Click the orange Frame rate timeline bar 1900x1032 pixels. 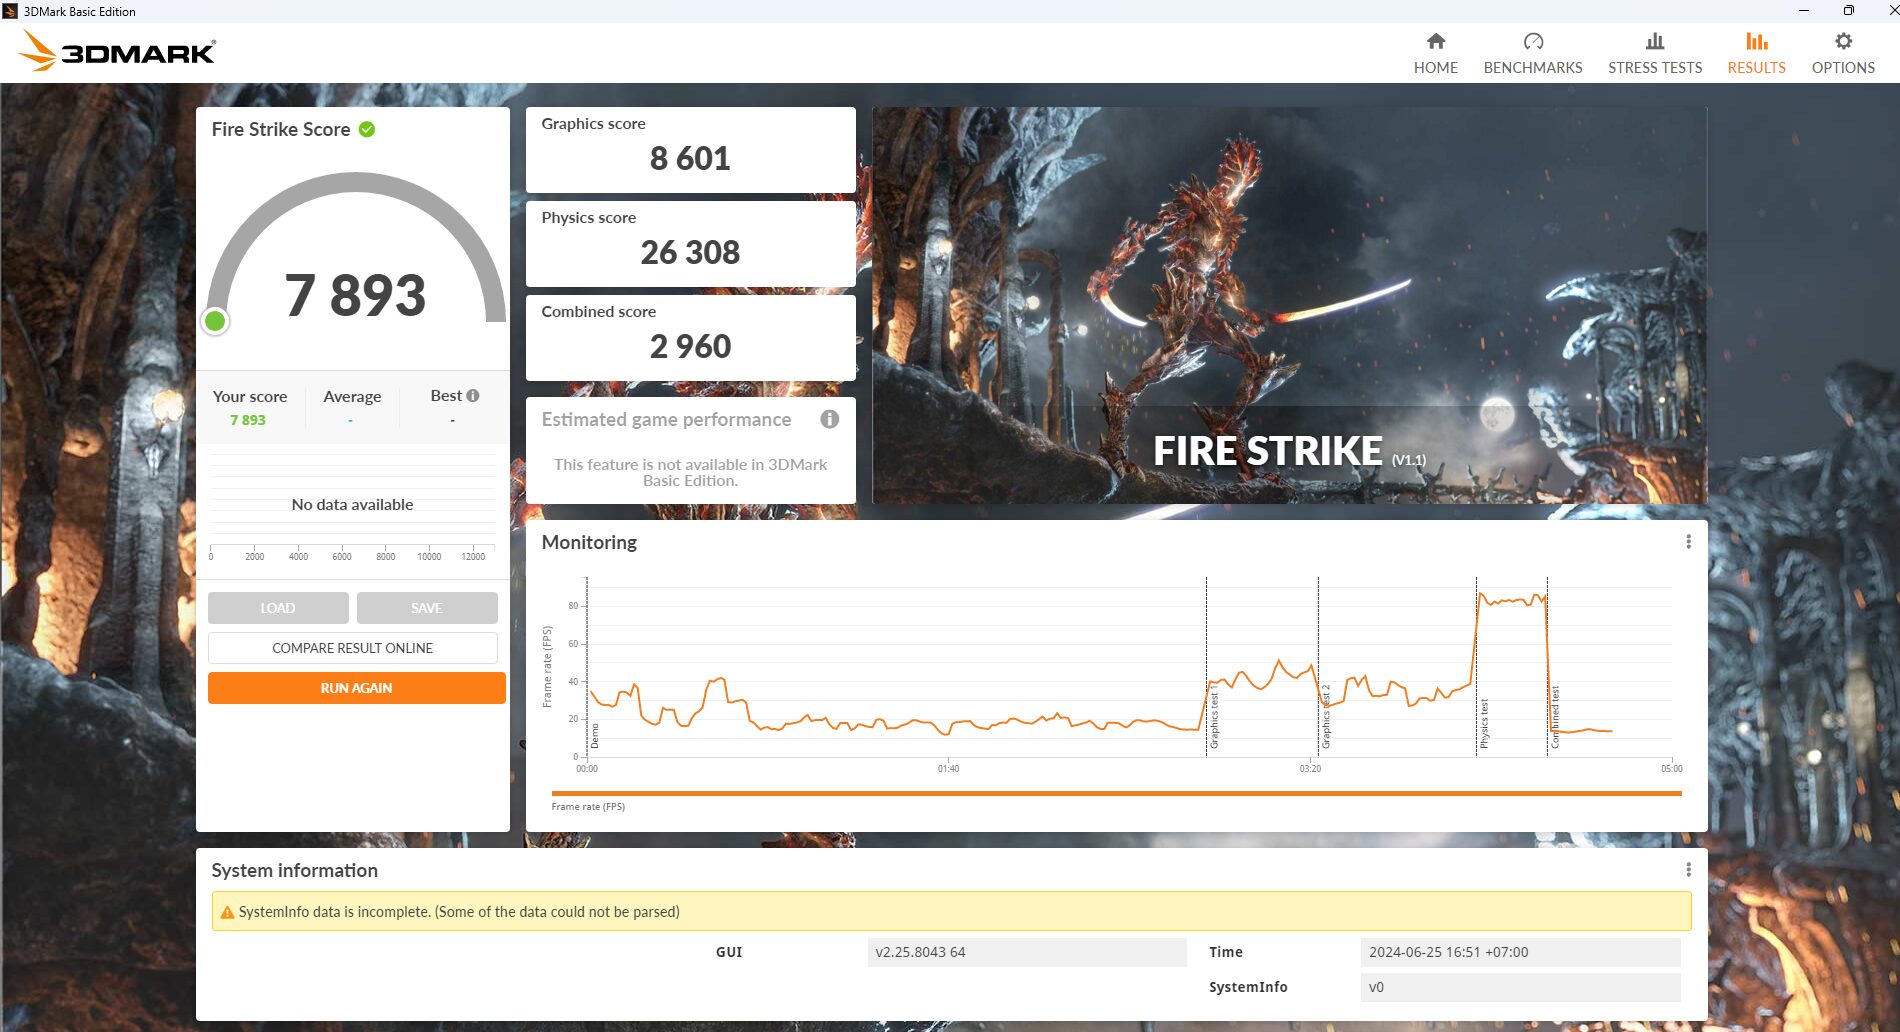(1116, 793)
